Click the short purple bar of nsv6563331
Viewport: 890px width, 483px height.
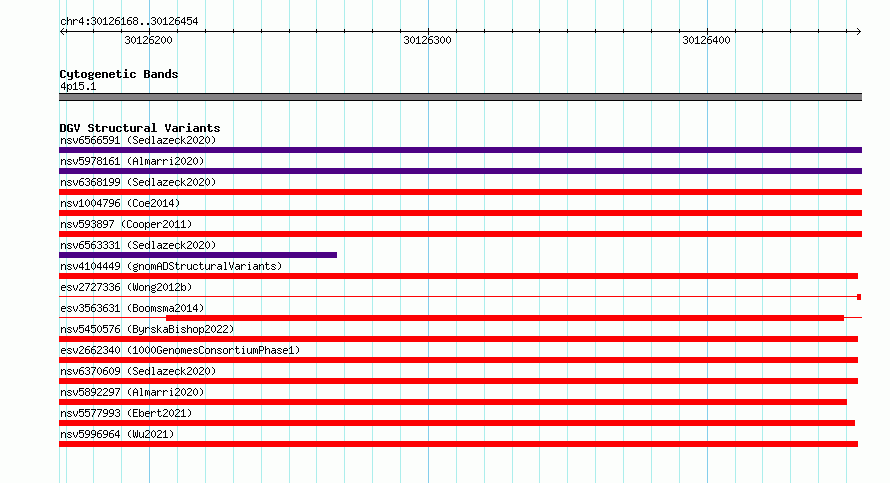point(198,255)
